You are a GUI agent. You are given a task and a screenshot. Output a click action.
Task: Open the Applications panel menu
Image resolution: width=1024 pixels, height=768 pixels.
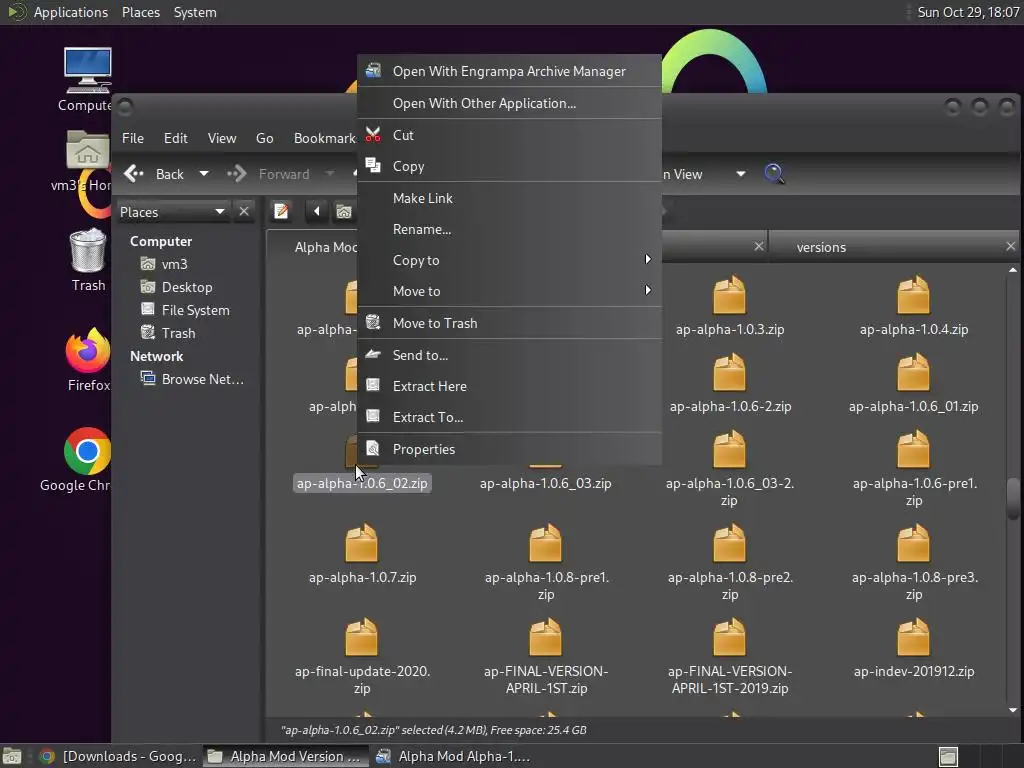[x=71, y=12]
